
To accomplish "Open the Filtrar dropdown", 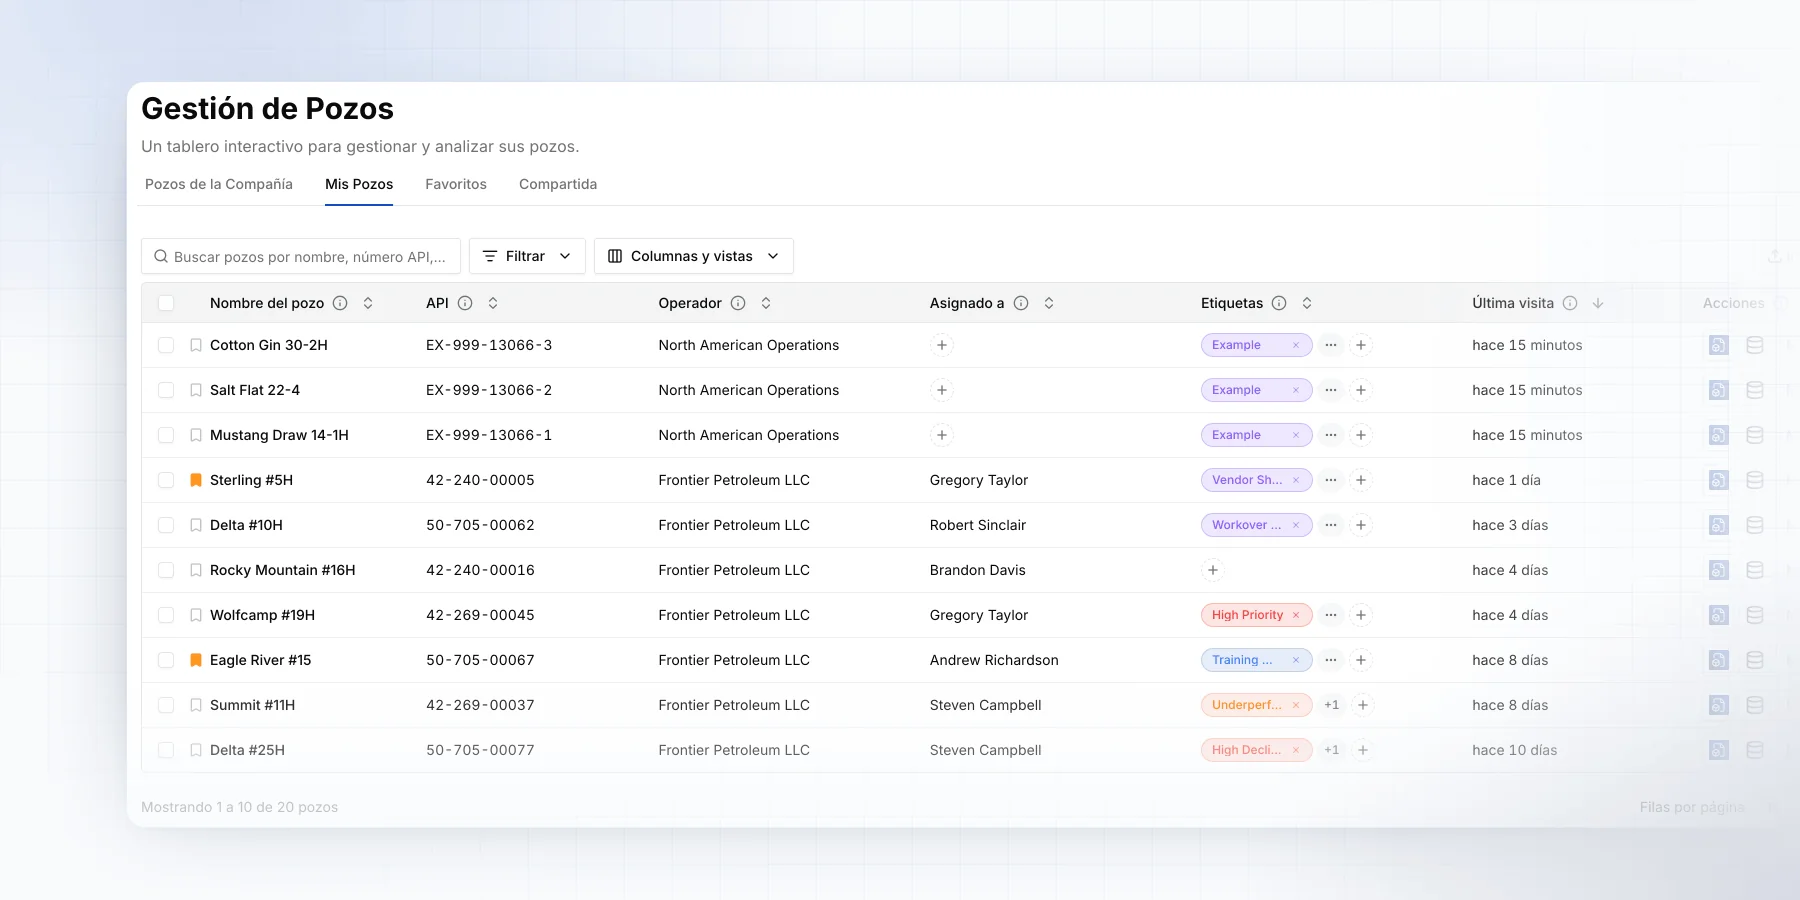I will [x=527, y=256].
